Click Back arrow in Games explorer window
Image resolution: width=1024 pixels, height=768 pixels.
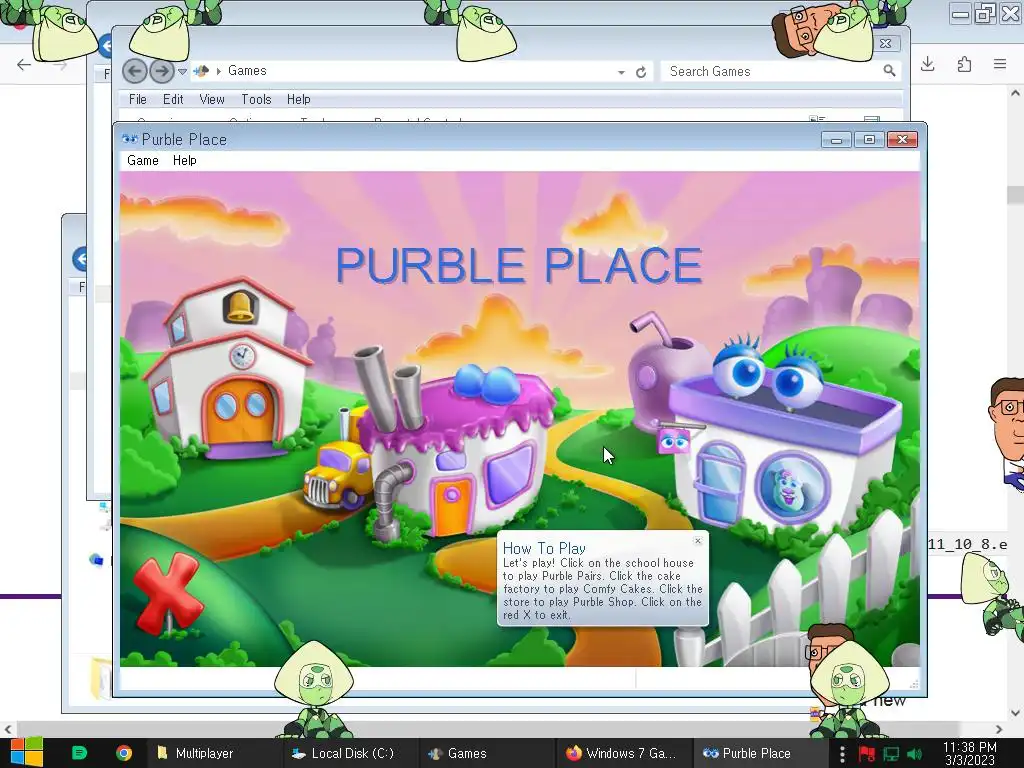click(x=135, y=71)
